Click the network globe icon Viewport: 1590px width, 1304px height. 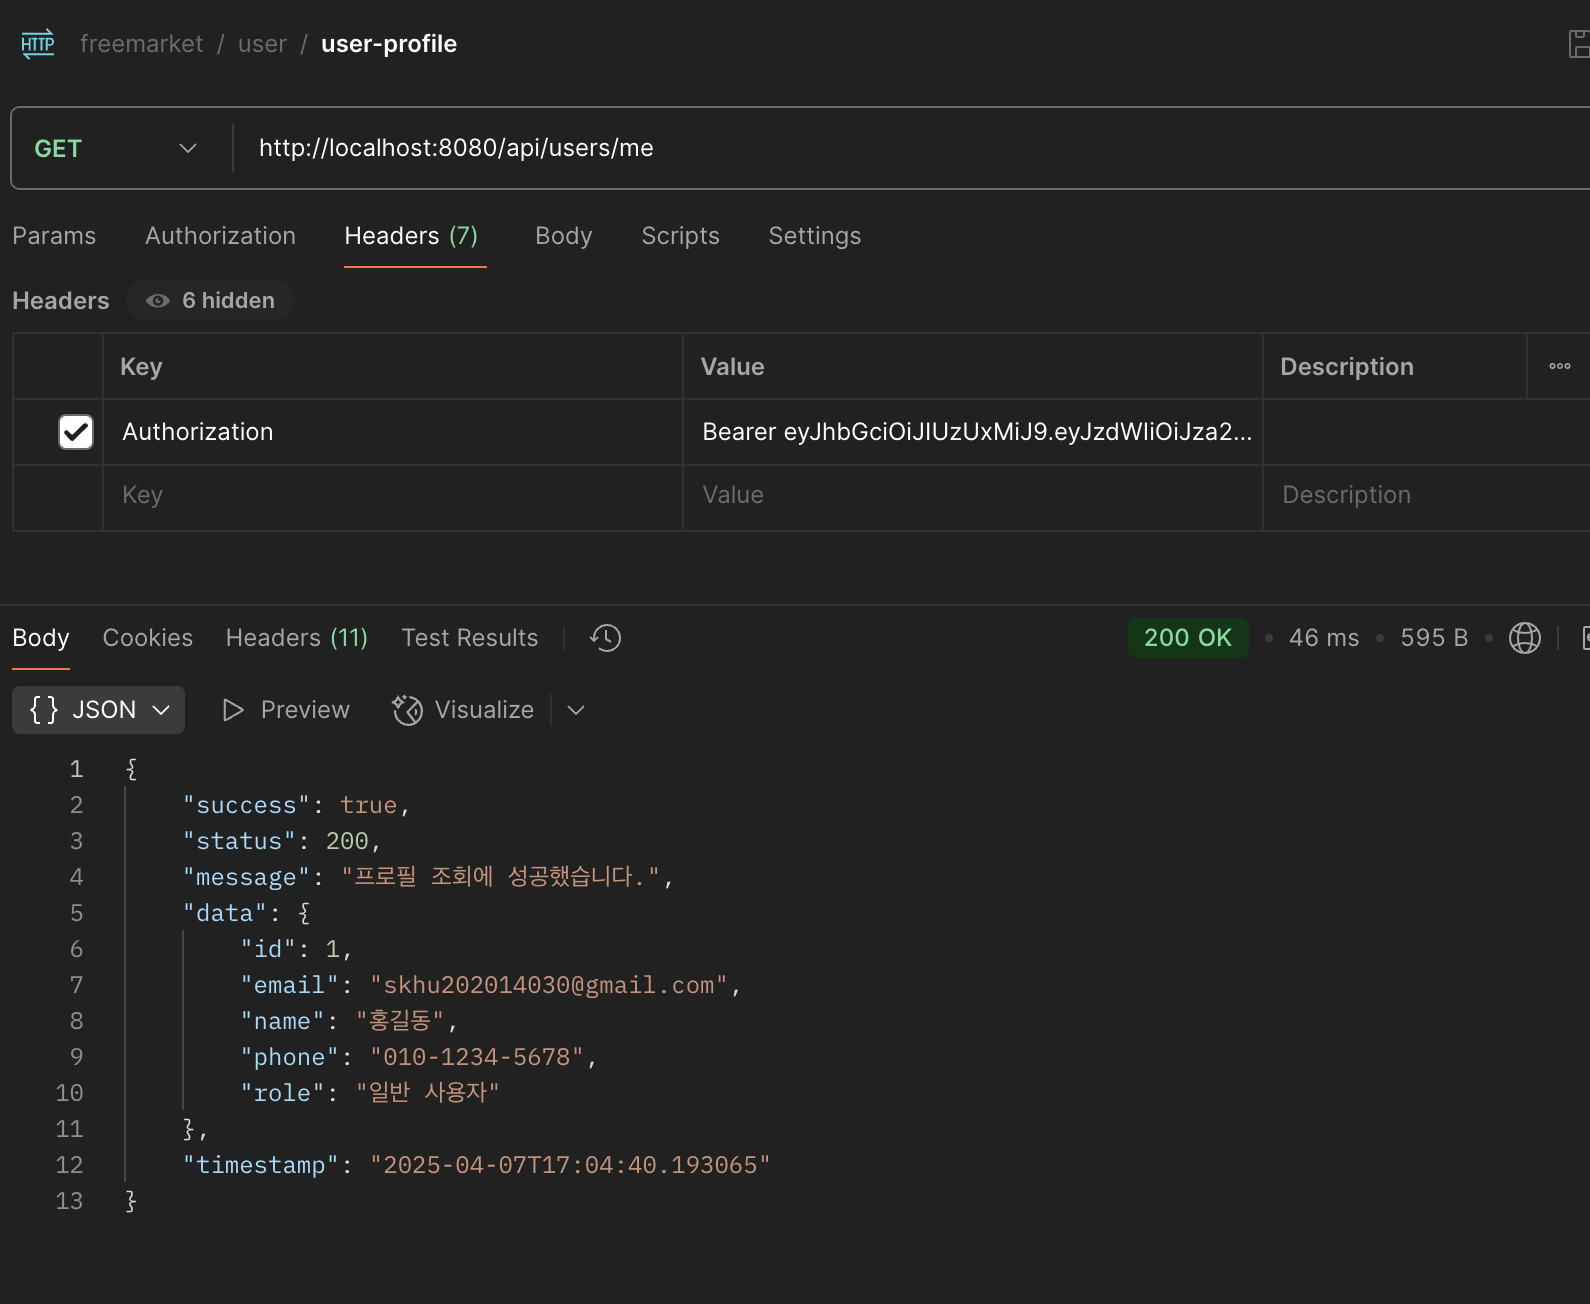pyautogui.click(x=1524, y=638)
